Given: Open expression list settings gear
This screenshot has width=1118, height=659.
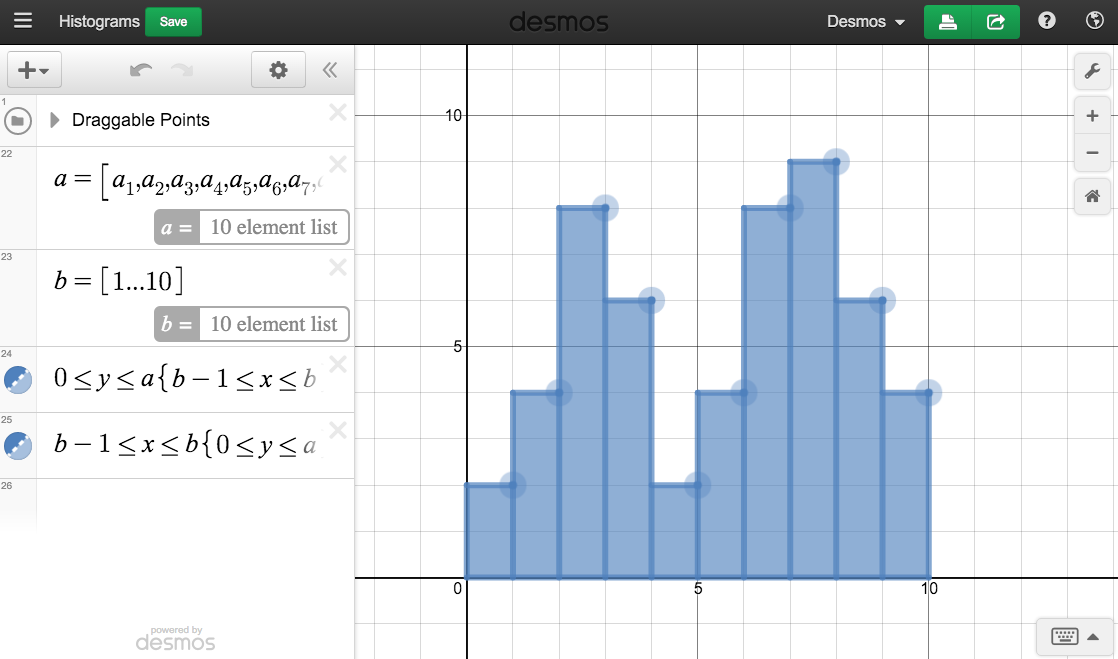Looking at the screenshot, I should click(278, 70).
